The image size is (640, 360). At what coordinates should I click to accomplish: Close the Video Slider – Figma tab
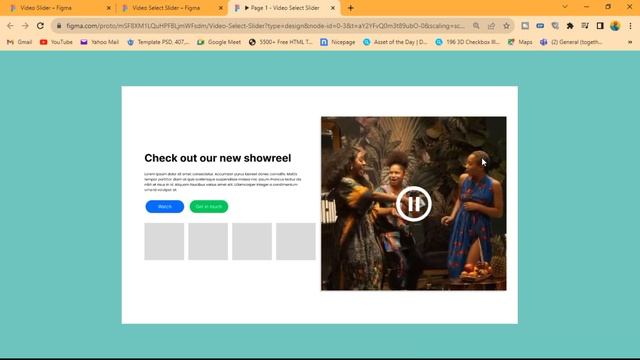pyautogui.click(x=109, y=8)
